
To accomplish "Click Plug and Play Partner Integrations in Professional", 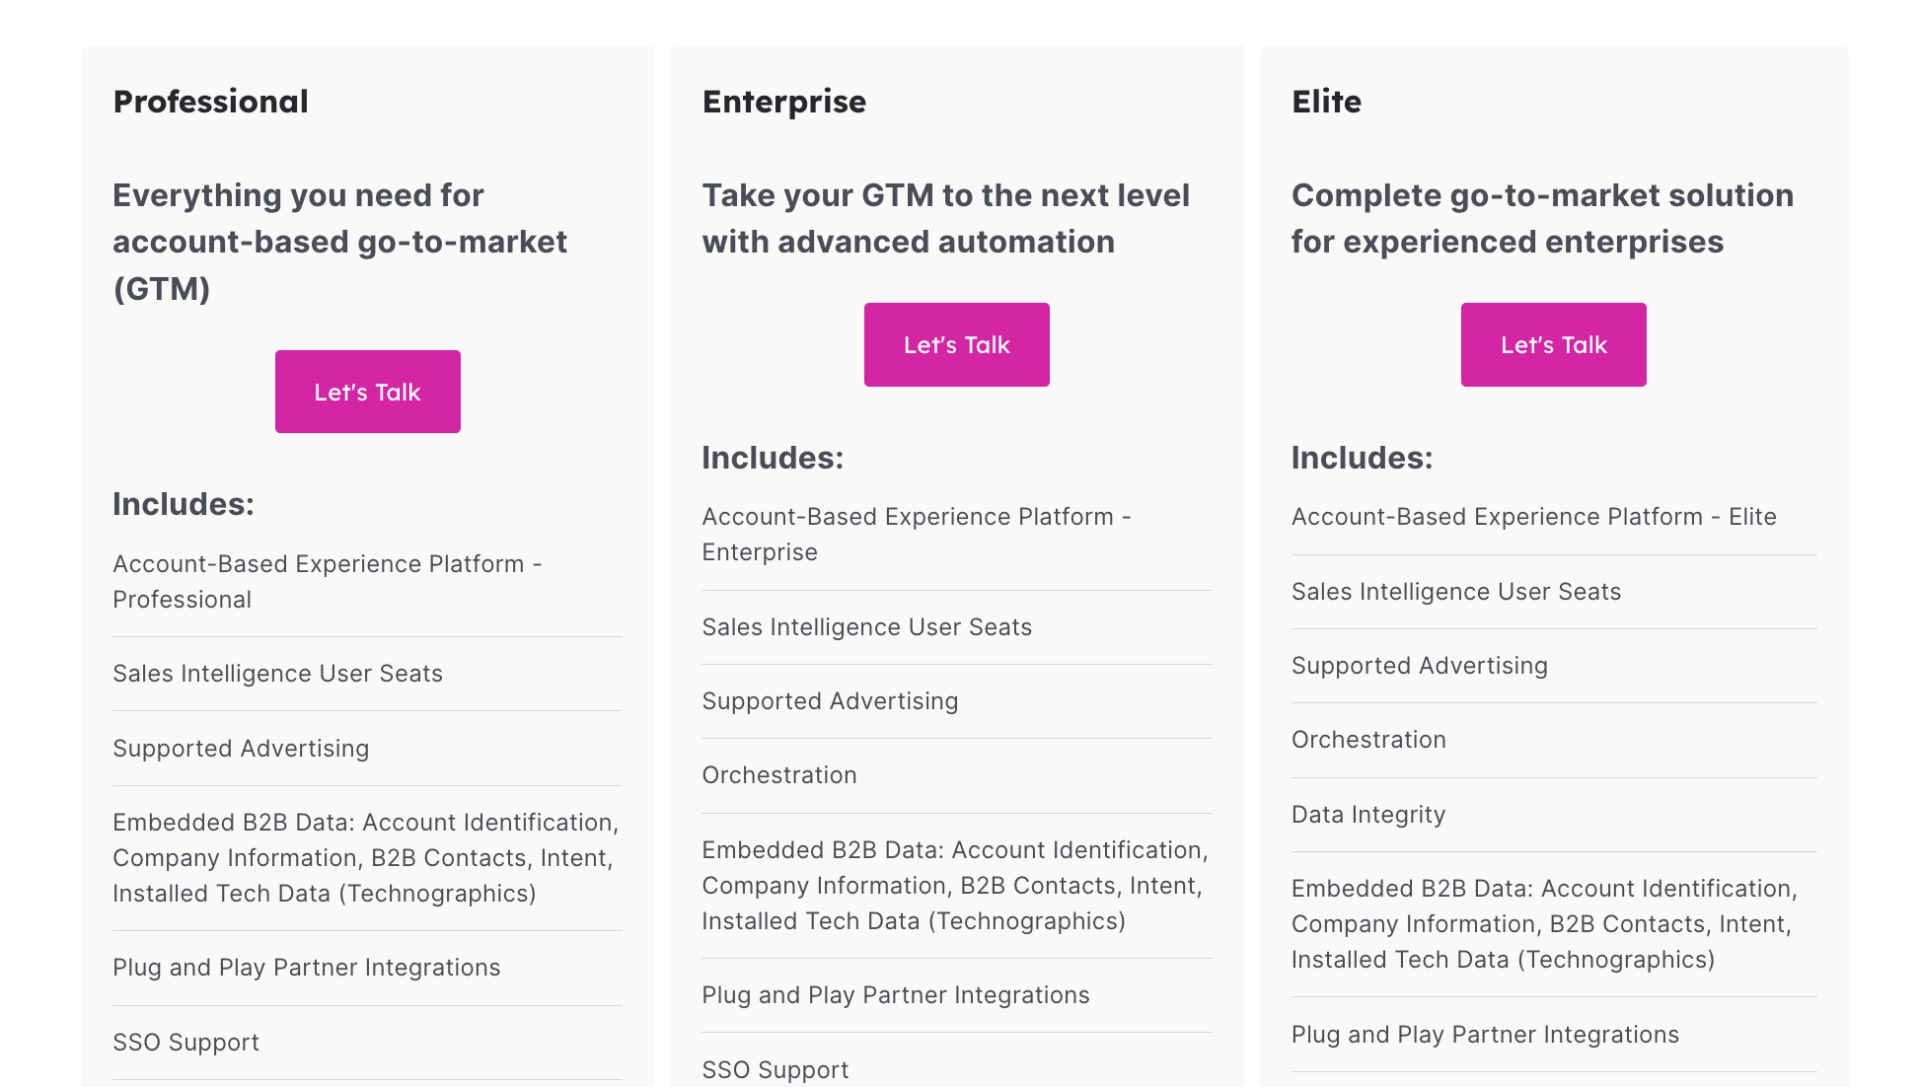I will pos(306,968).
